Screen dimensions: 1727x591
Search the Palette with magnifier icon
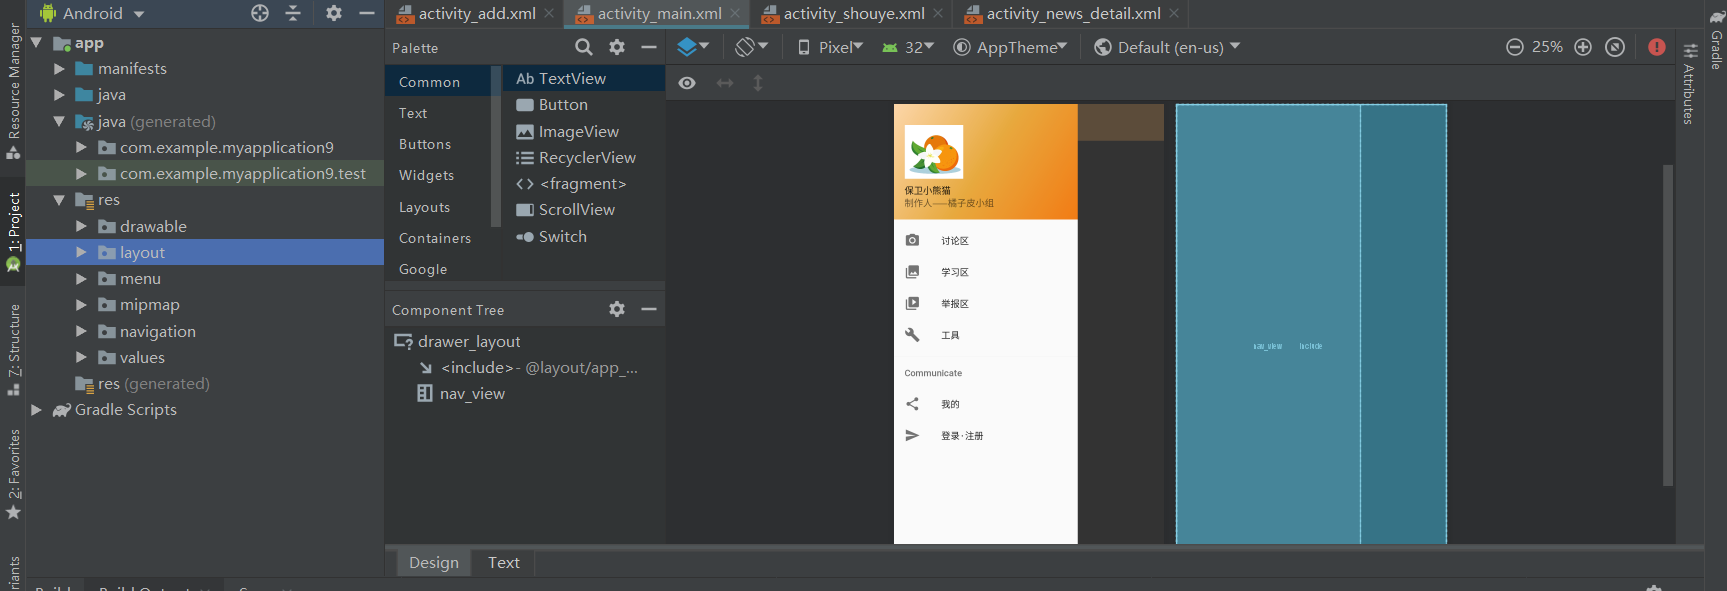584,47
